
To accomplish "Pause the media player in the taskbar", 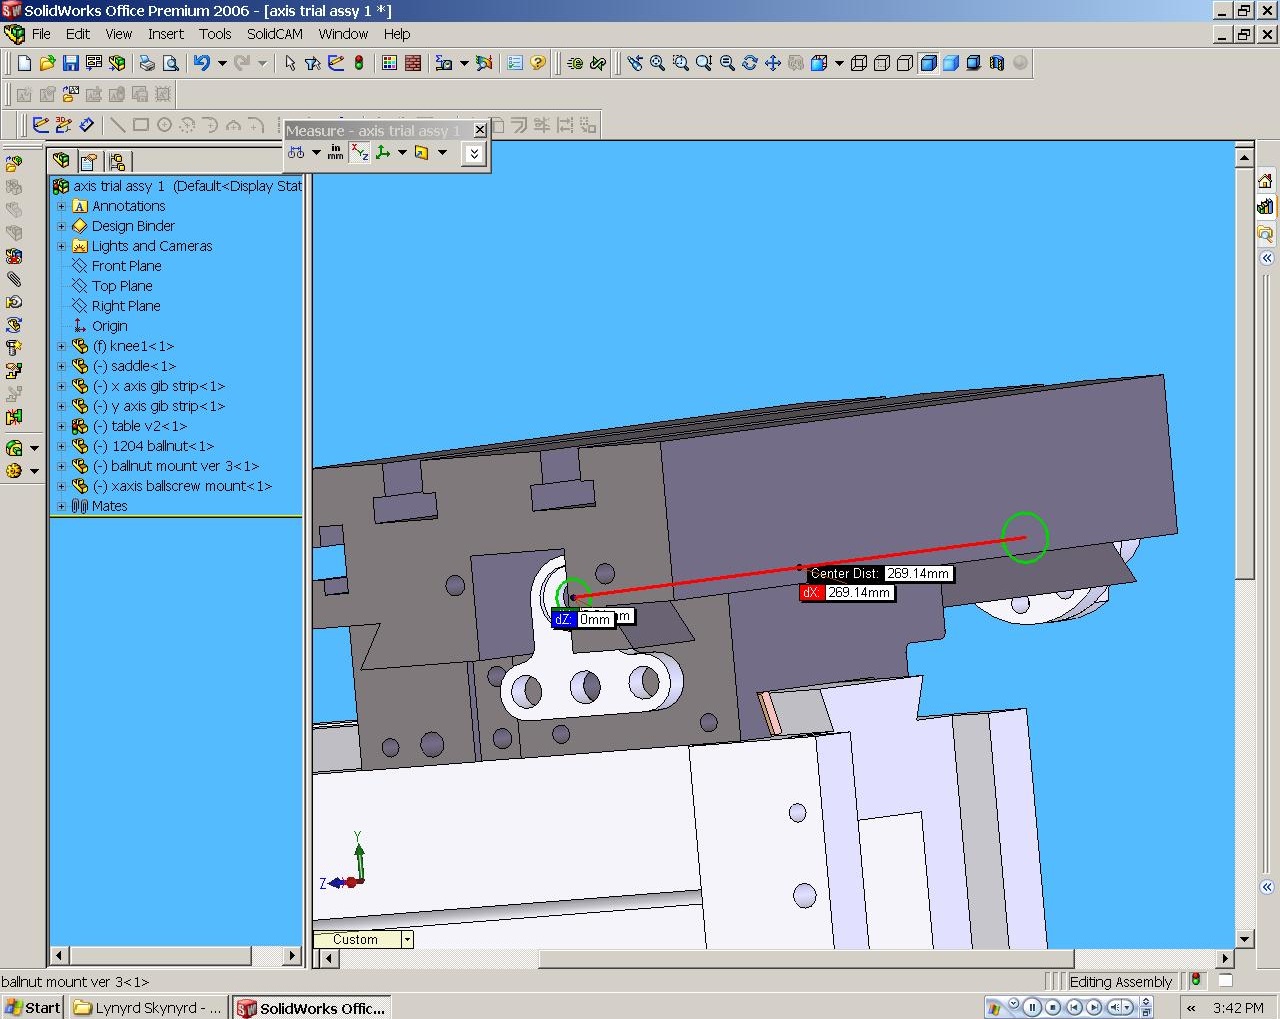I will (x=1032, y=1007).
